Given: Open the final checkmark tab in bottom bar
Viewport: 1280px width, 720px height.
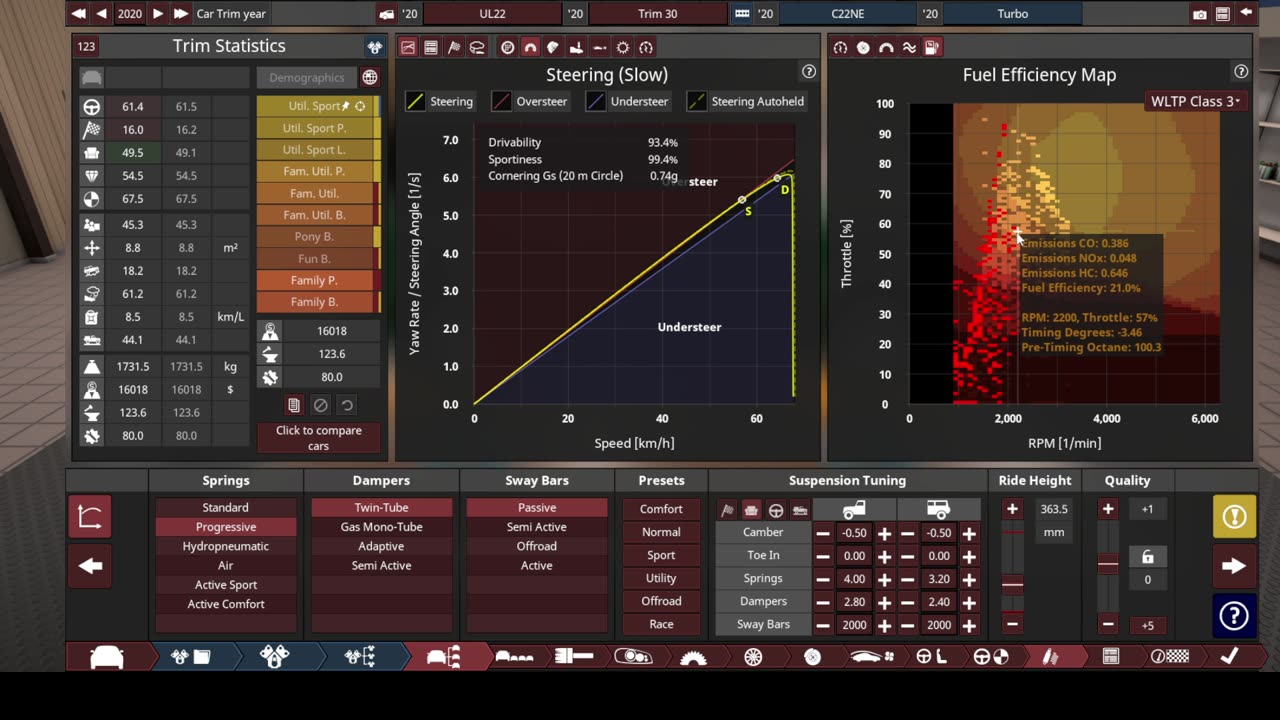Looking at the screenshot, I should 1229,657.
